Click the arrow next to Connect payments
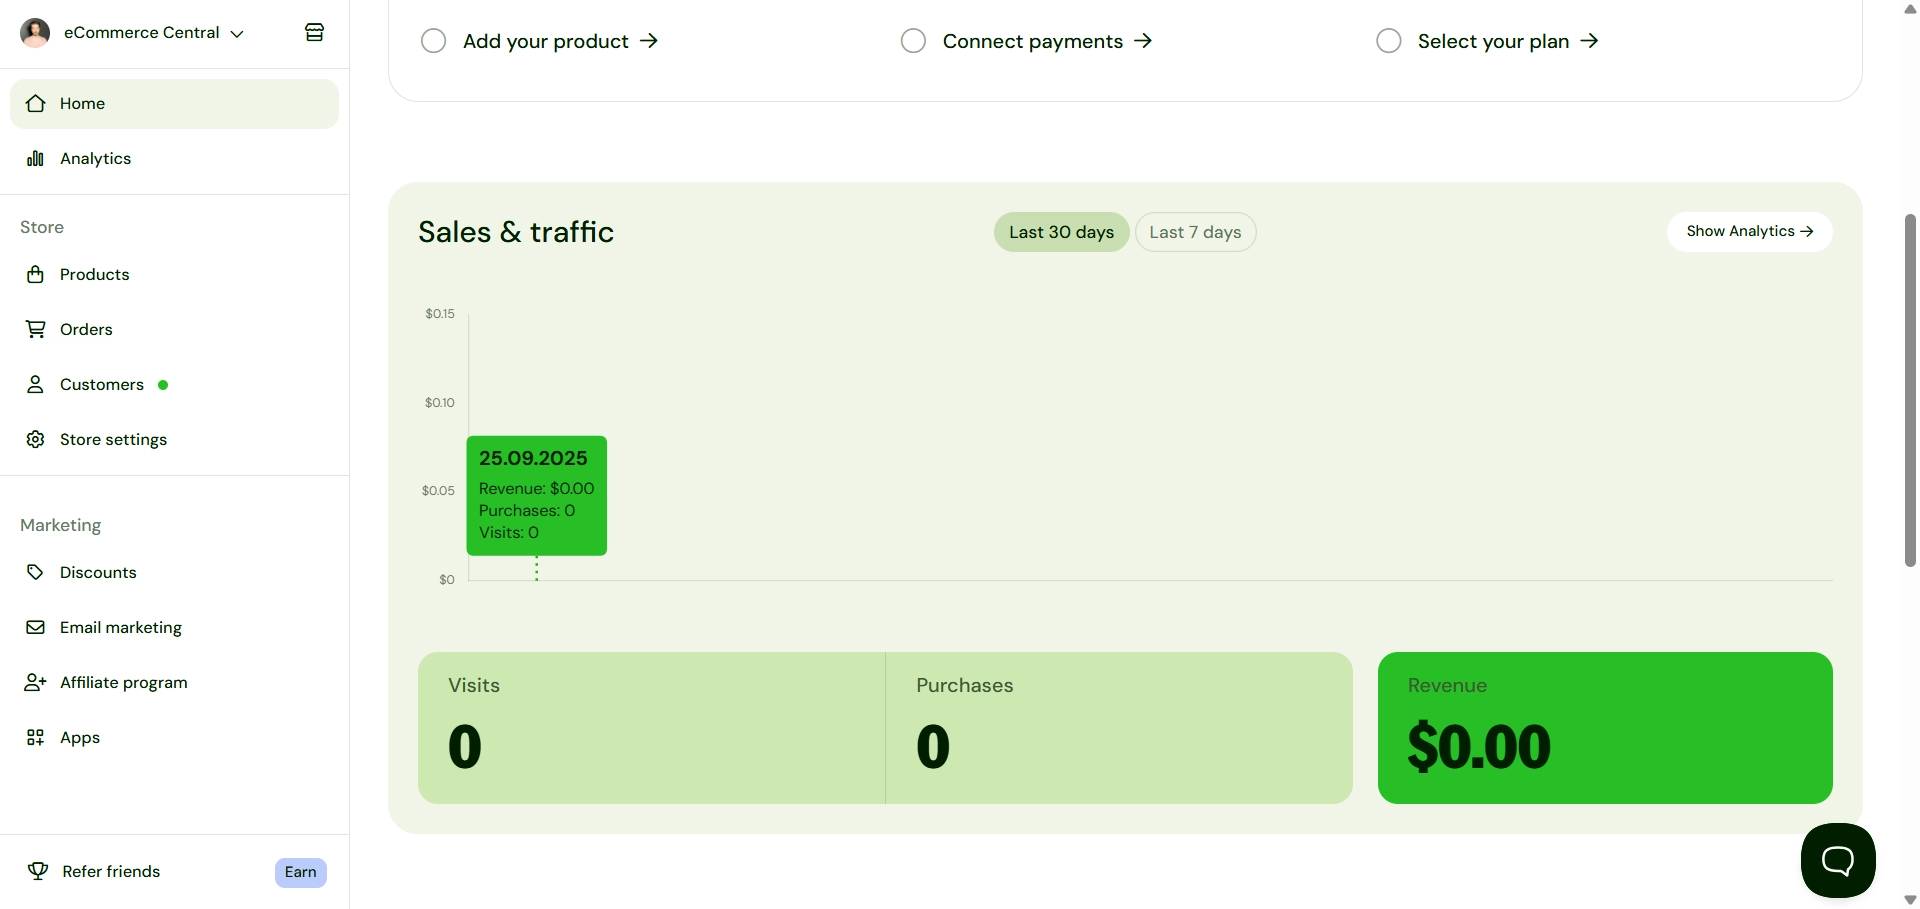Viewport: 1920px width, 909px height. 1143,41
